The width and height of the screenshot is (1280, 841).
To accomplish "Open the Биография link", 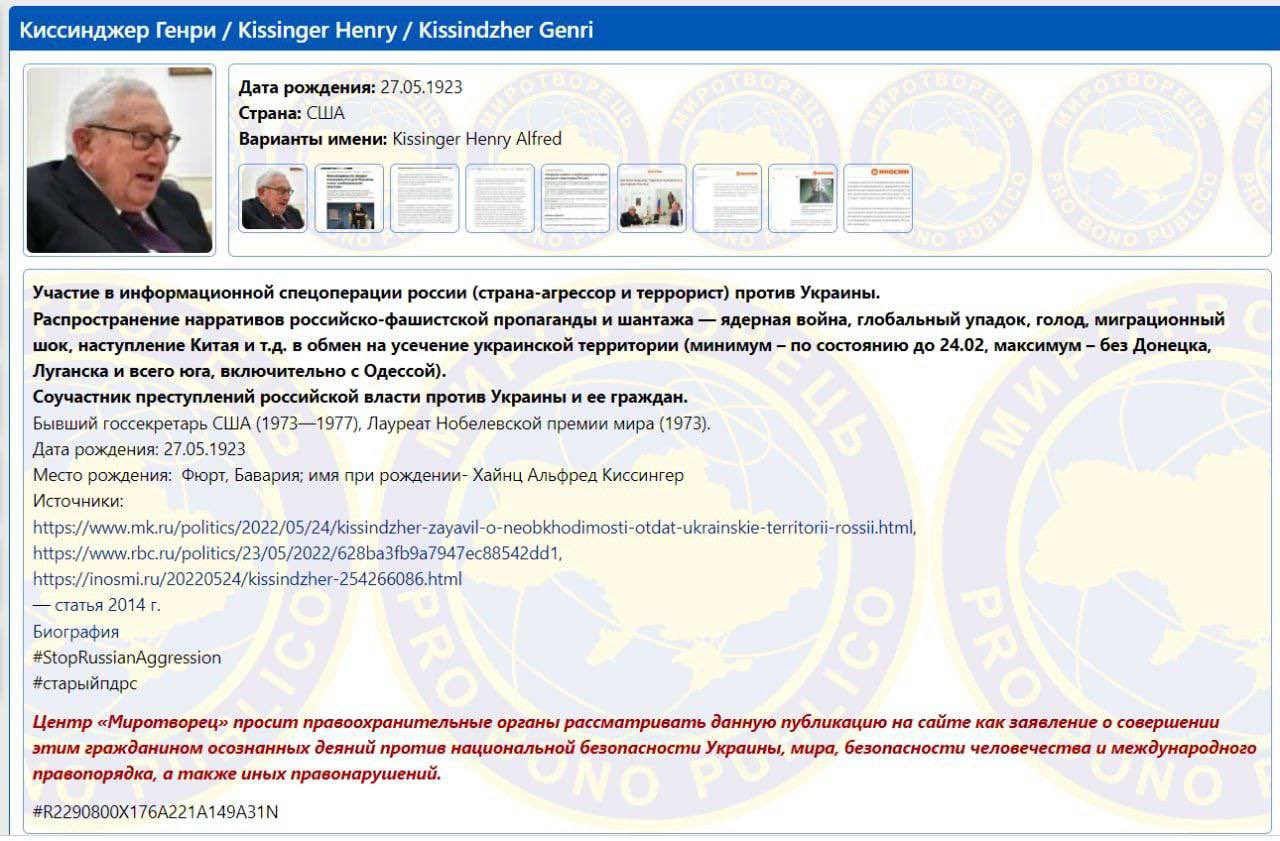I will (76, 632).
